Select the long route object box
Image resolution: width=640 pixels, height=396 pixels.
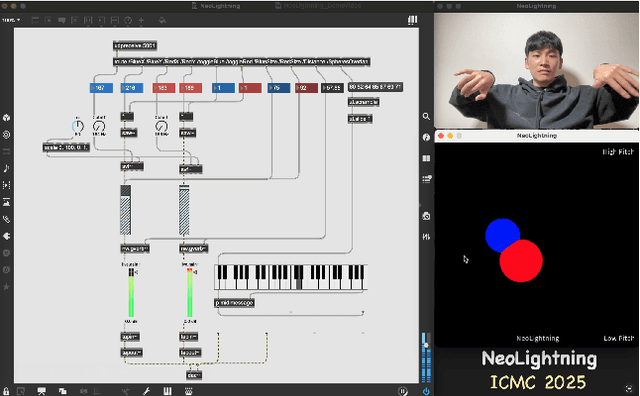242,62
